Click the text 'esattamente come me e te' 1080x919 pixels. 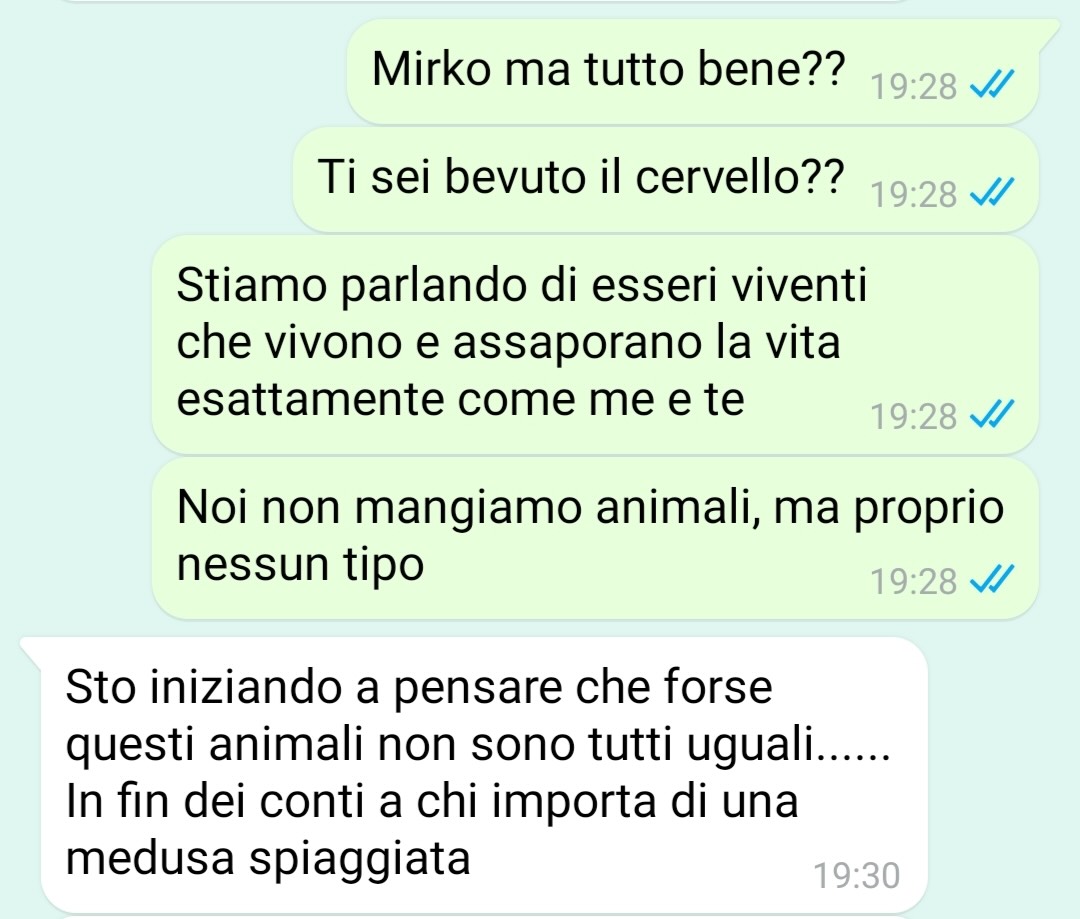460,400
